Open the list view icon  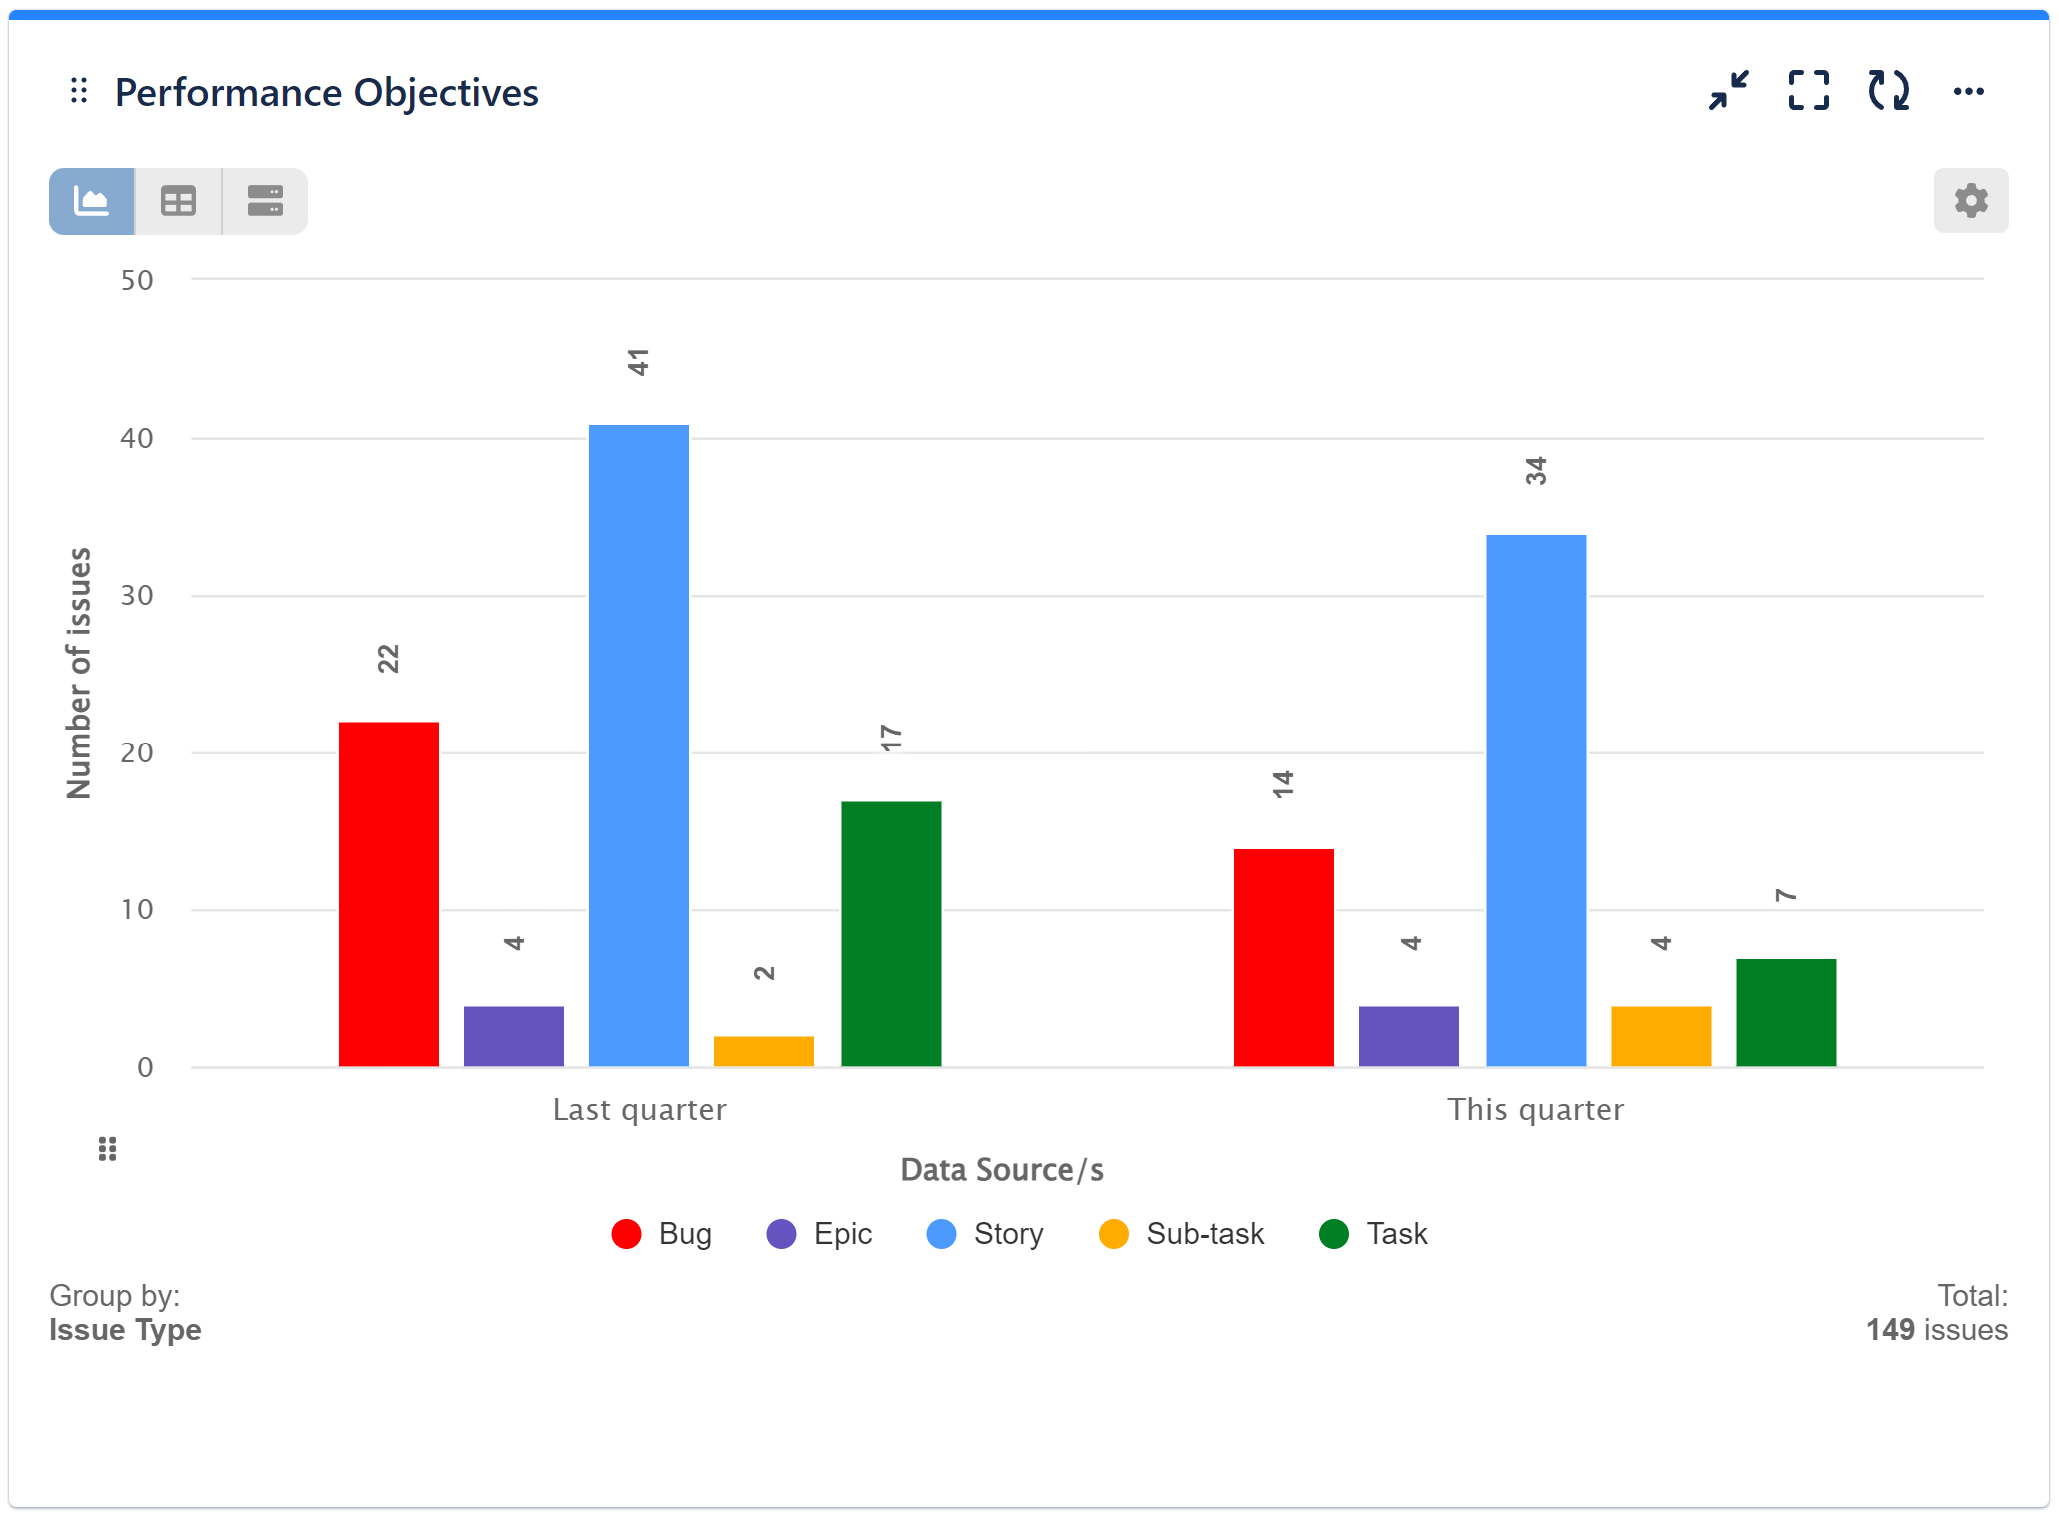click(x=264, y=201)
